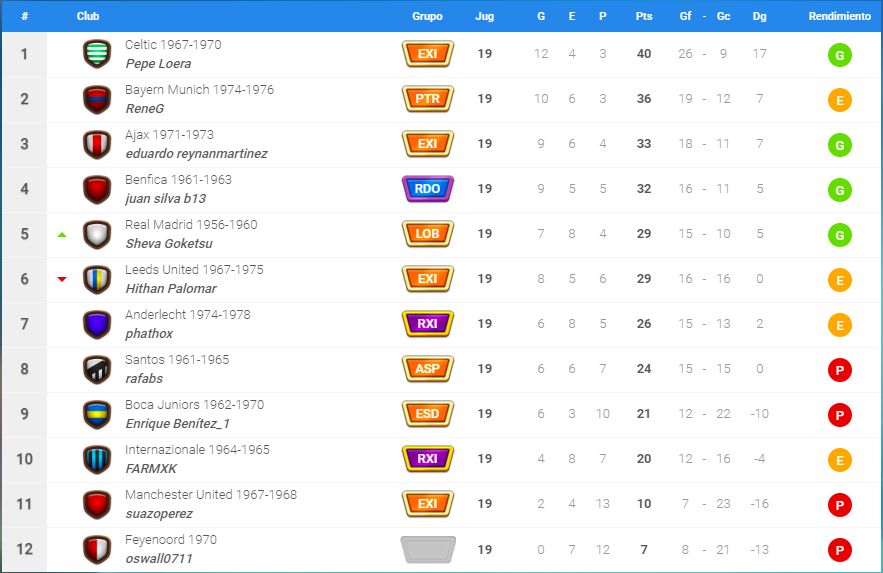883x573 pixels.
Task: Open the Boca Juniors blue-yellow shield
Action: (x=97, y=414)
